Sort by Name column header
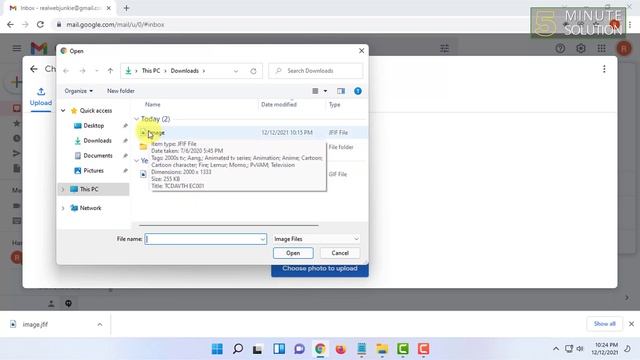The height and width of the screenshot is (360, 640). tap(153, 105)
